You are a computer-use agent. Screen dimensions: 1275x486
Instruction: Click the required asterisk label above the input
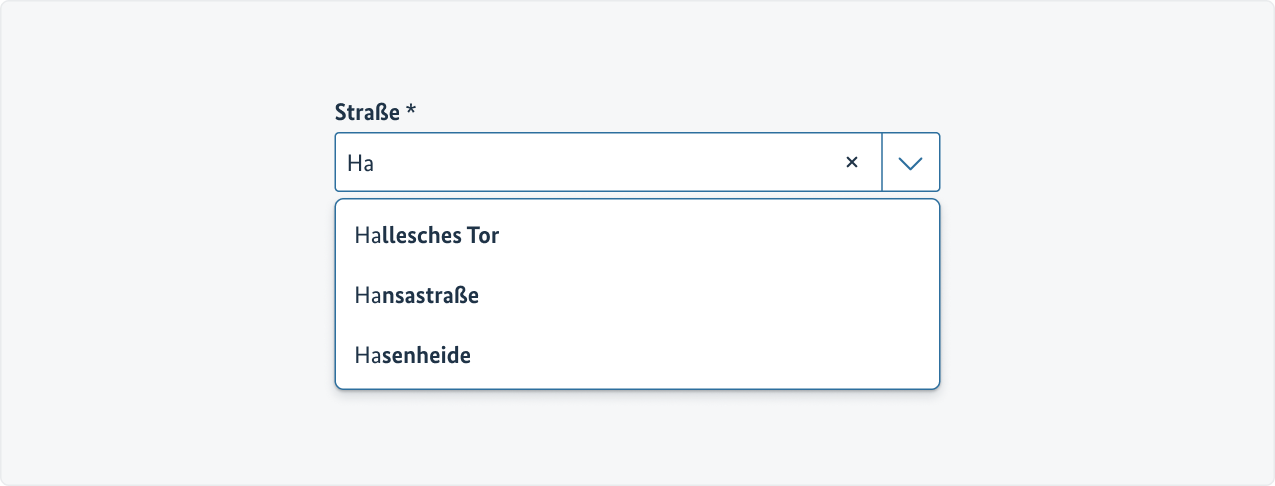pos(410,112)
